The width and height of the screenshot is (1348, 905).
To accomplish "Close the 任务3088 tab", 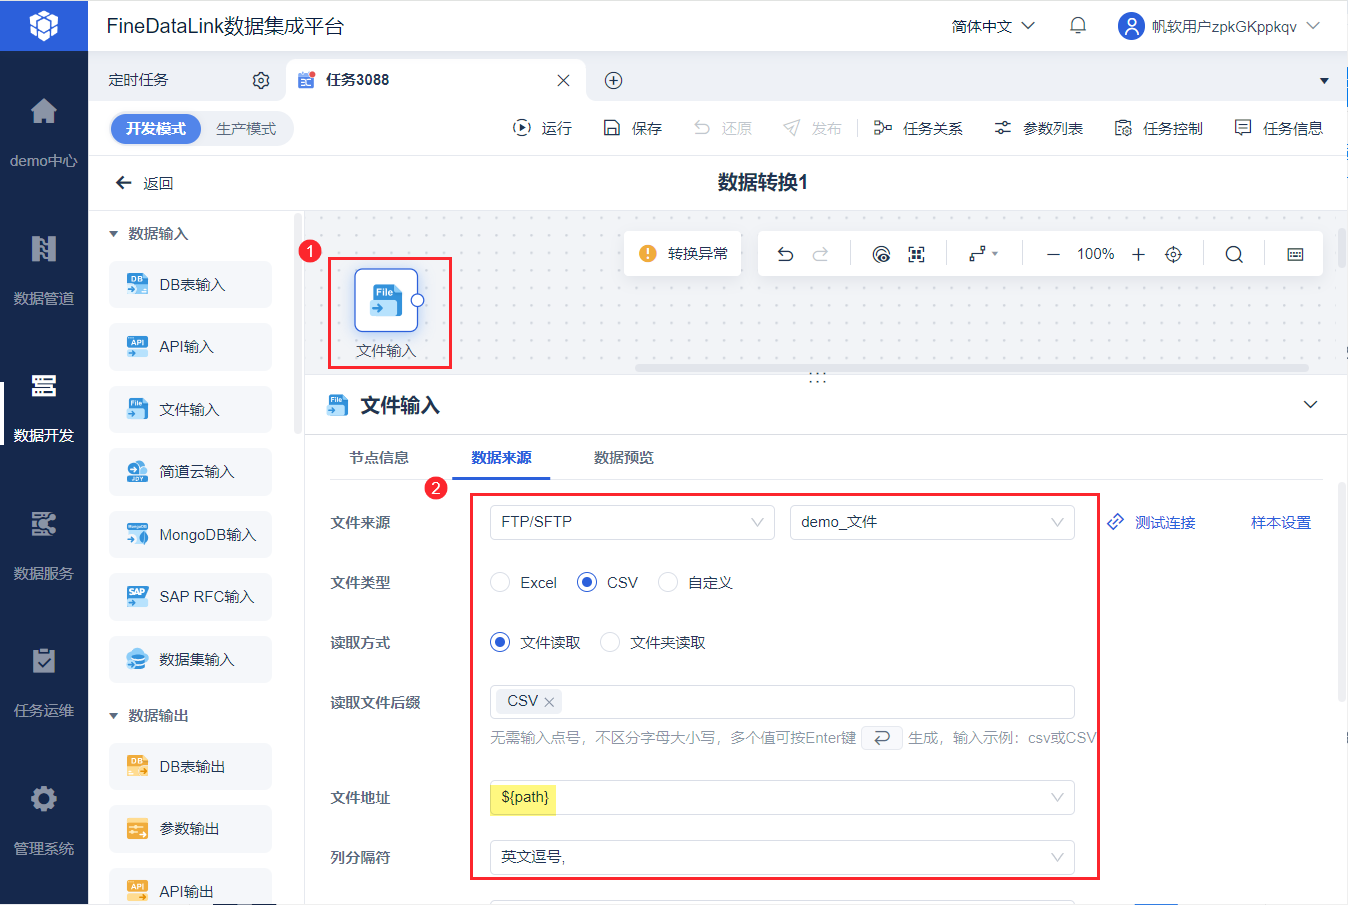I will tap(563, 80).
